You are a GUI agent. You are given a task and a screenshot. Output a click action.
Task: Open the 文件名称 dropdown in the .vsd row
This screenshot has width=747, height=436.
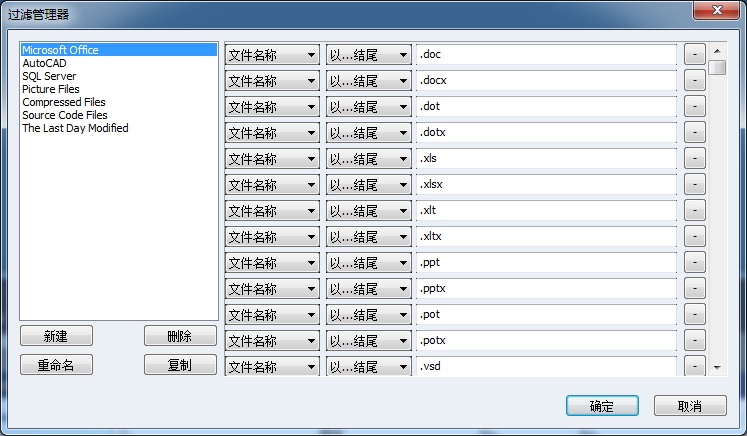tap(272, 366)
